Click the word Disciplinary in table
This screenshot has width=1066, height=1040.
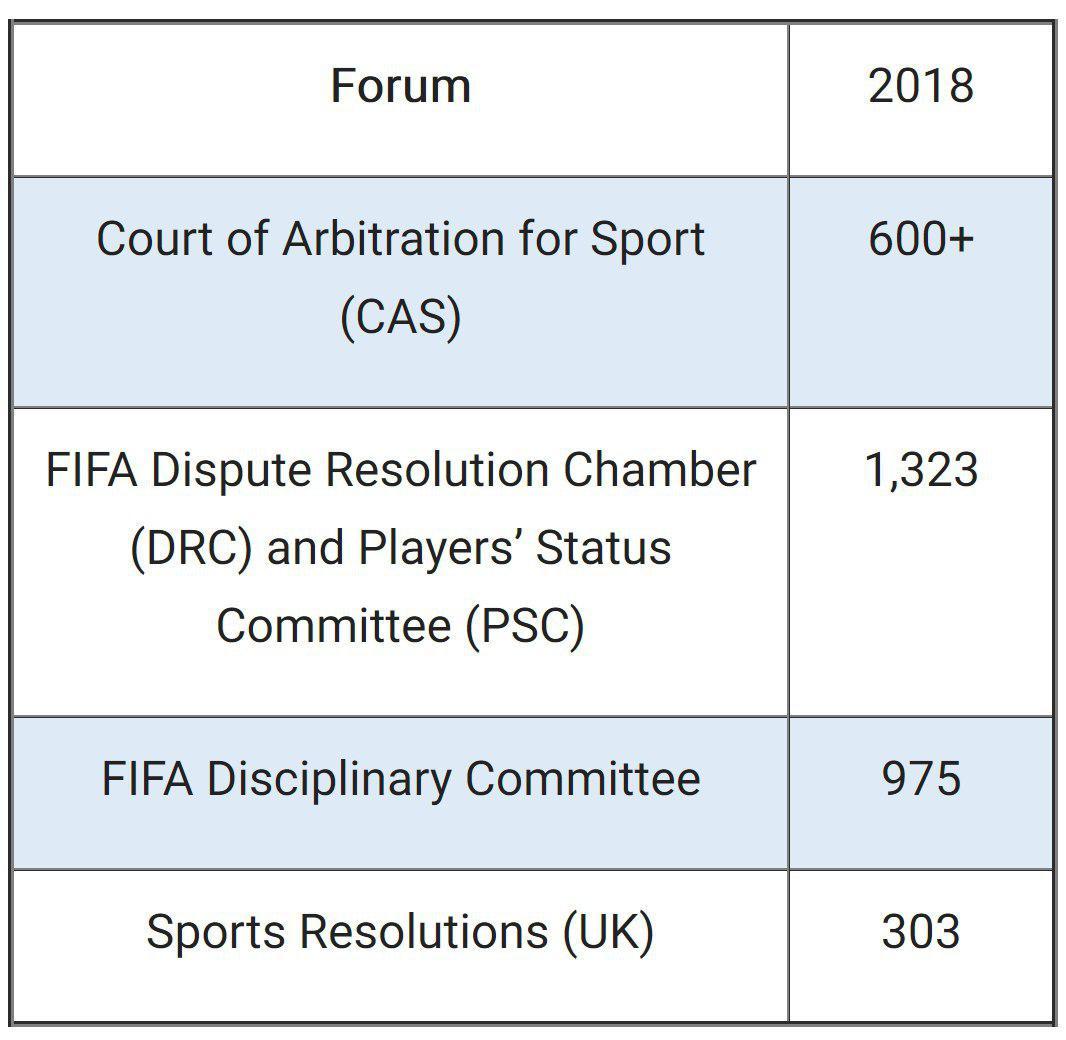(329, 779)
